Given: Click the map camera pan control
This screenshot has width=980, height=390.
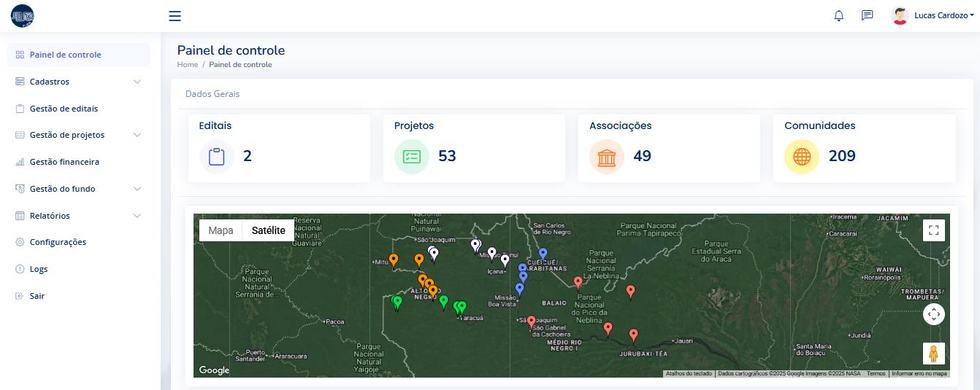Looking at the screenshot, I should click(934, 314).
